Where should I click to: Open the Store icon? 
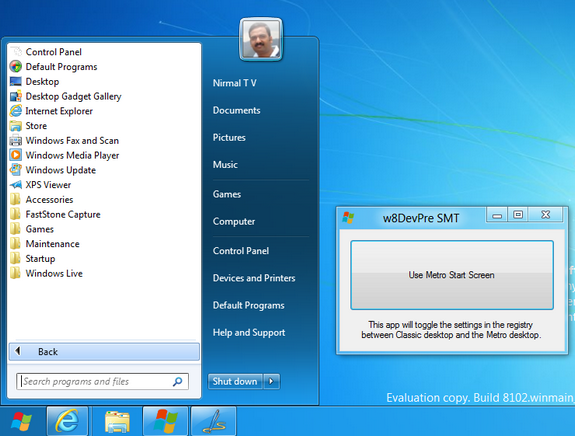pos(16,126)
